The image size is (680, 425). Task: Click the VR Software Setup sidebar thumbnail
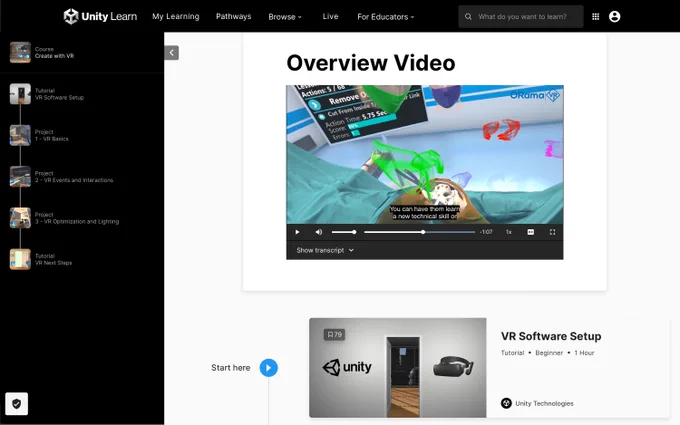20,94
